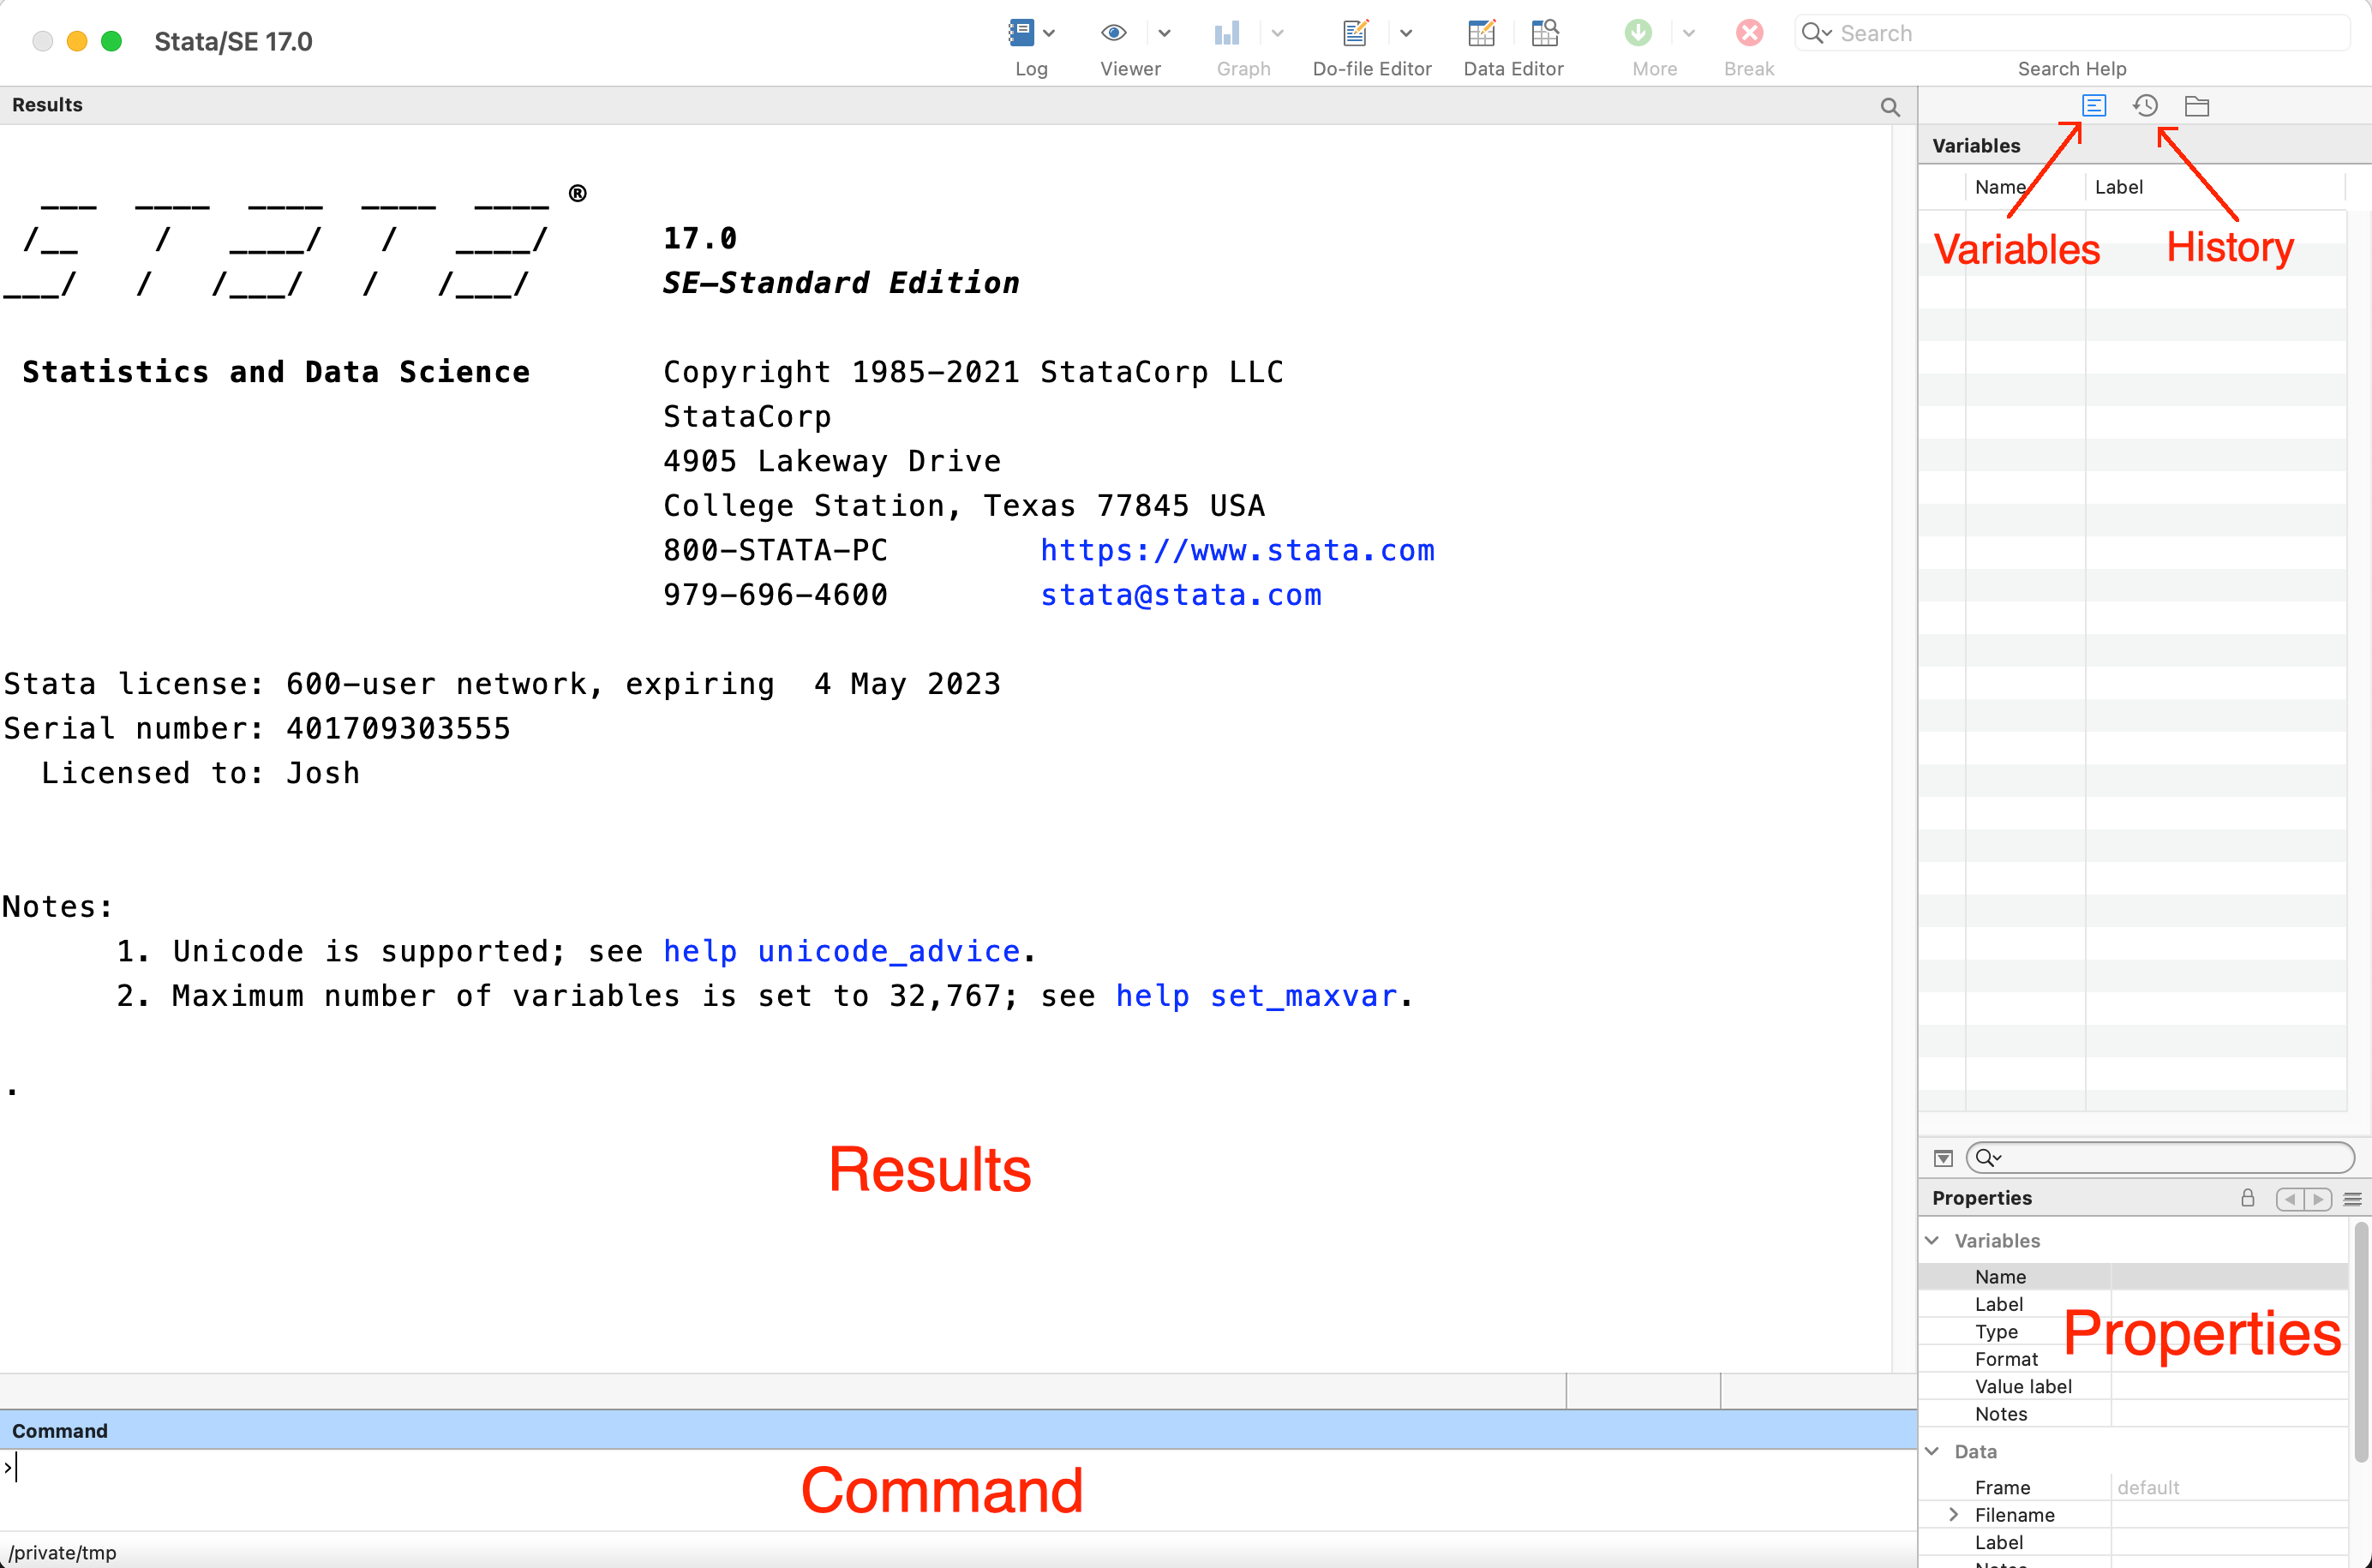This screenshot has height=1568, width=2372.
Task: Show the History panel icon
Action: point(2145,106)
